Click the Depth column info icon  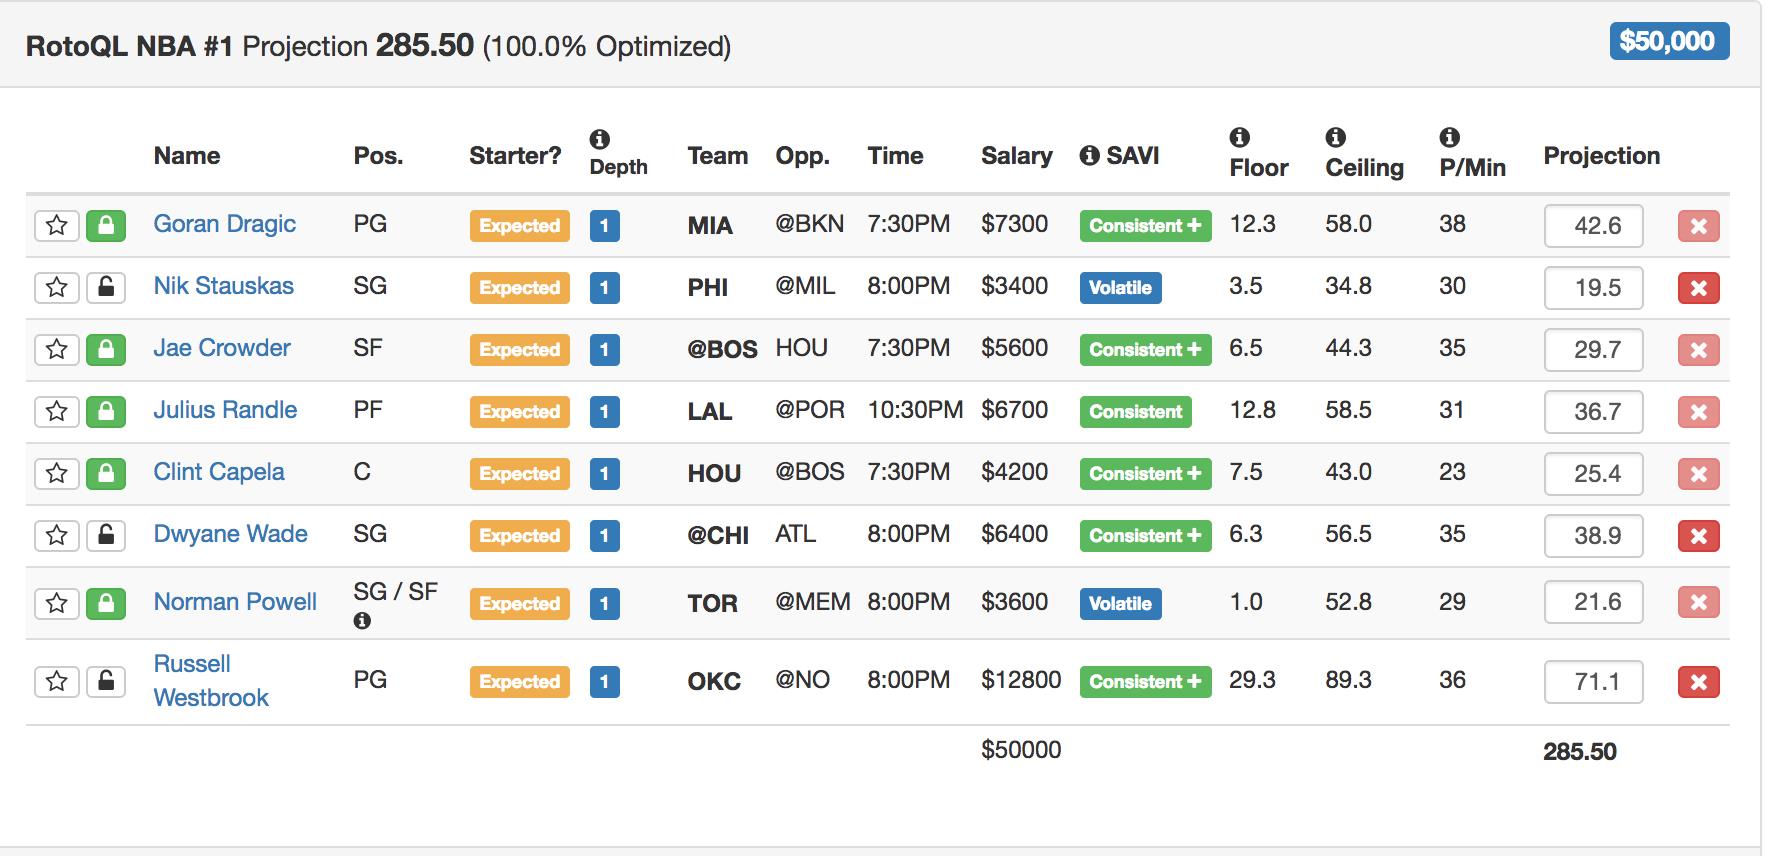click(600, 139)
